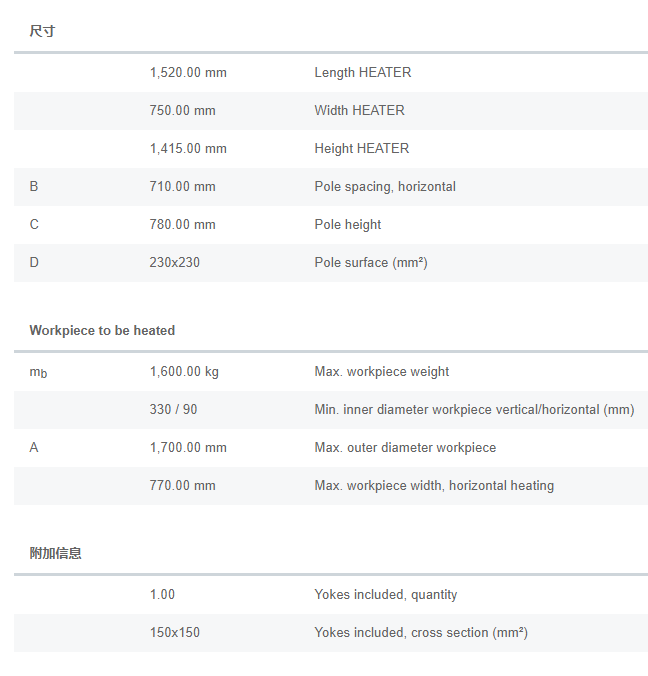Click the 尺寸 section heading
The height and width of the screenshot is (676, 648).
[42, 32]
